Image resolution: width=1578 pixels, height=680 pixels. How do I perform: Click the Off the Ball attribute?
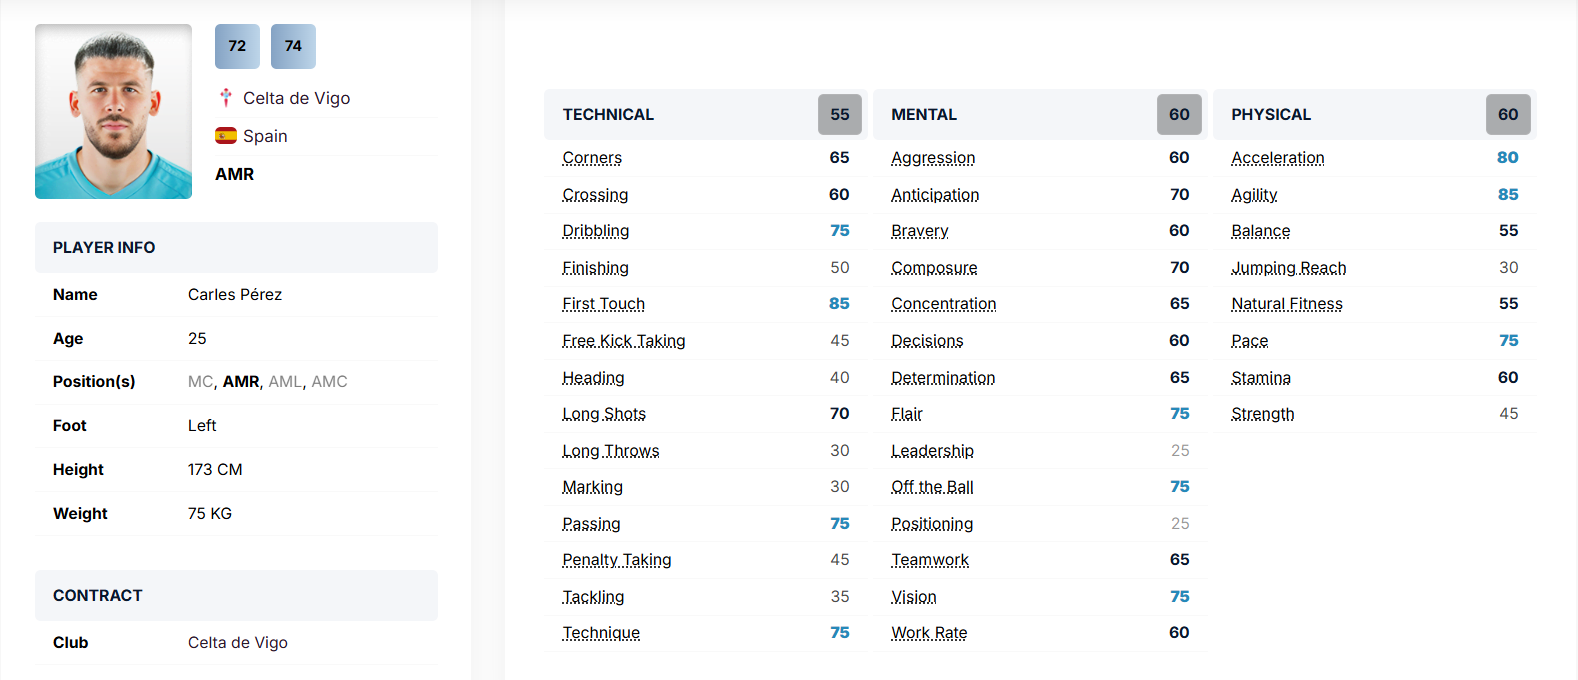point(932,487)
